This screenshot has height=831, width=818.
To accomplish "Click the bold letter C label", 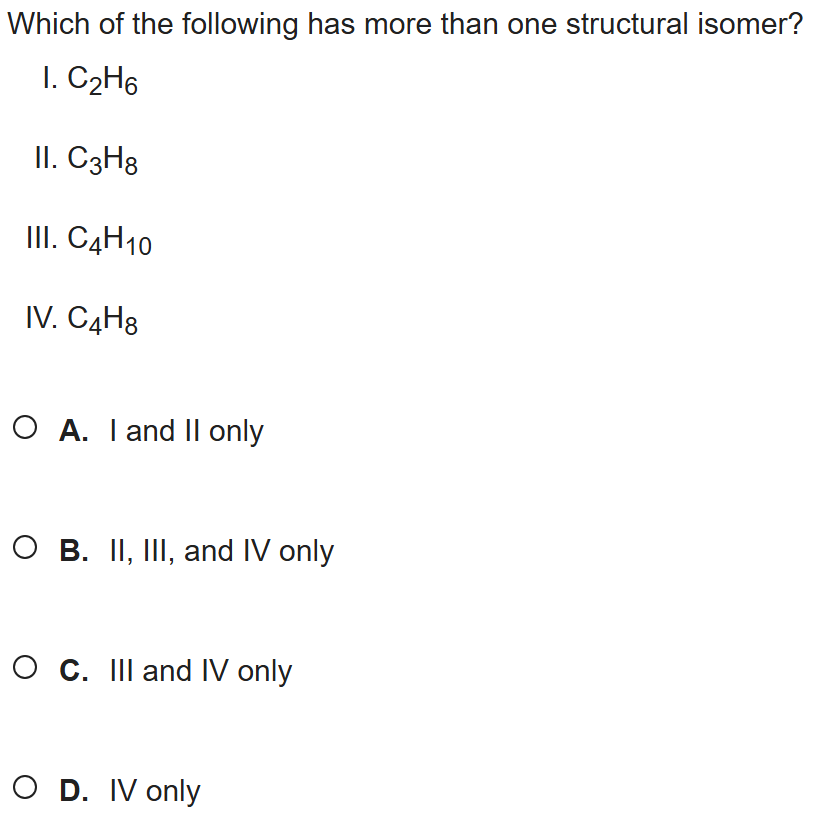I will [74, 670].
